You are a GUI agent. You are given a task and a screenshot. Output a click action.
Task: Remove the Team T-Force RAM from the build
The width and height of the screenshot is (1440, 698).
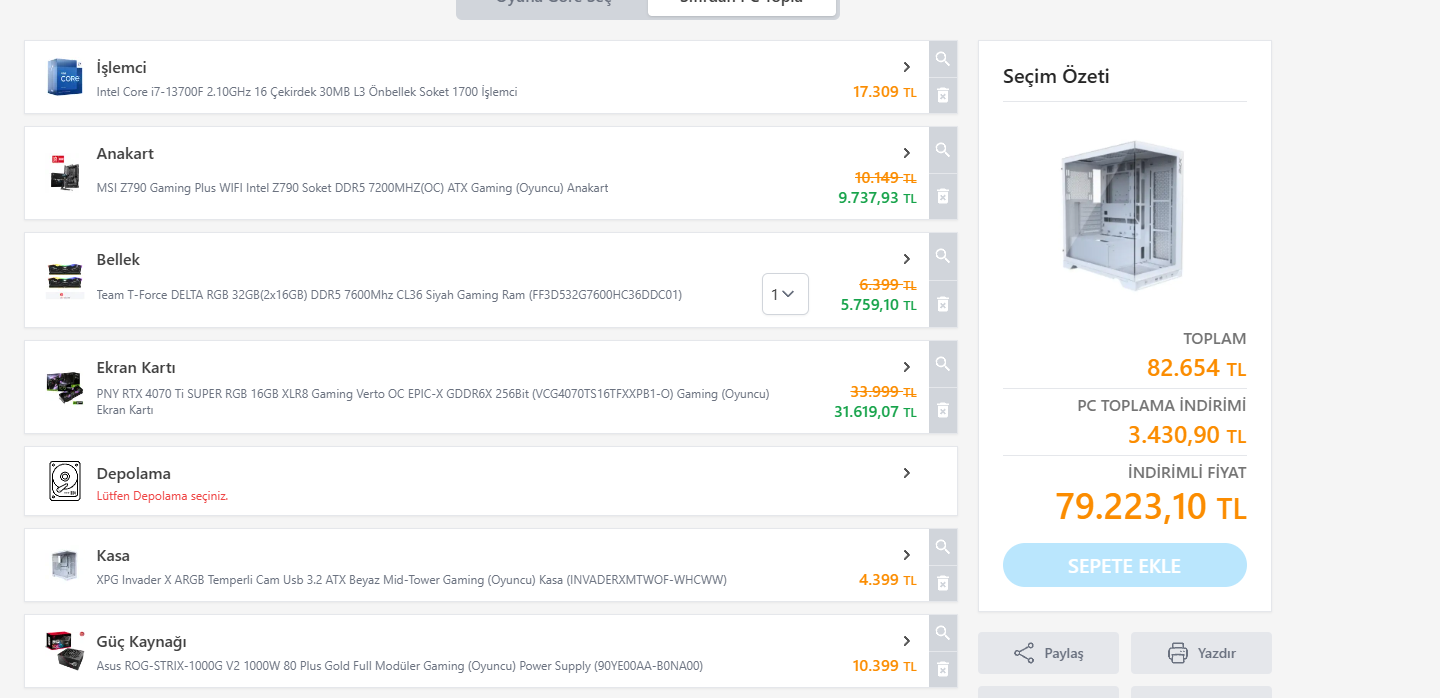[942, 304]
